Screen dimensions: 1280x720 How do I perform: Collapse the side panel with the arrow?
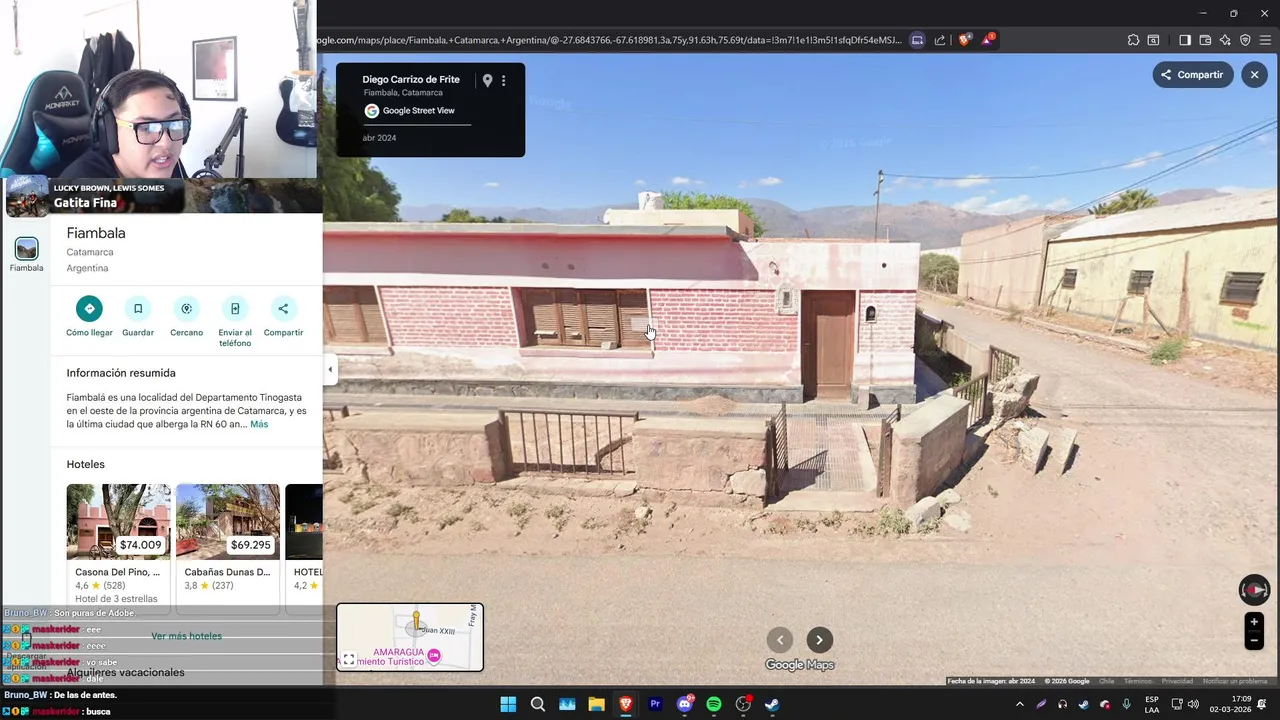[330, 369]
